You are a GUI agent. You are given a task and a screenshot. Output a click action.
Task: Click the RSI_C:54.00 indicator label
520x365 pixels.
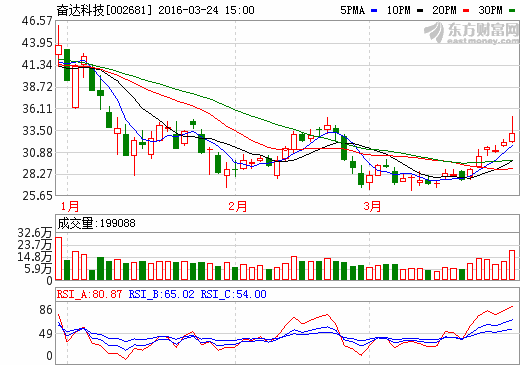pos(233,294)
